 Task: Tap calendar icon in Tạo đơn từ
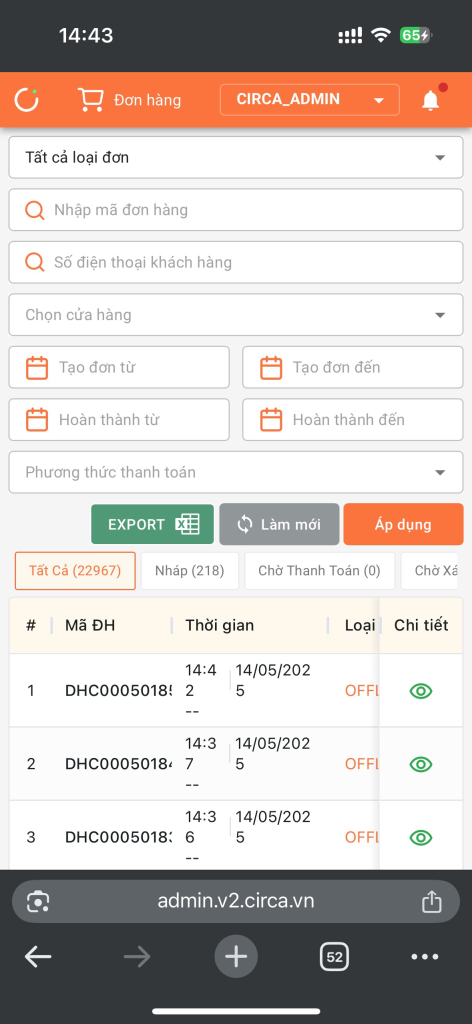click(x=37, y=368)
